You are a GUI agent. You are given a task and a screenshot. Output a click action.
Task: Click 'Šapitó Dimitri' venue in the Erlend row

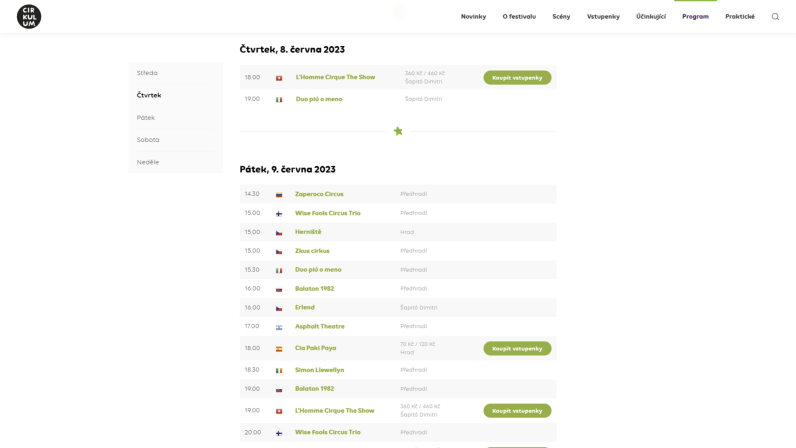tap(418, 308)
